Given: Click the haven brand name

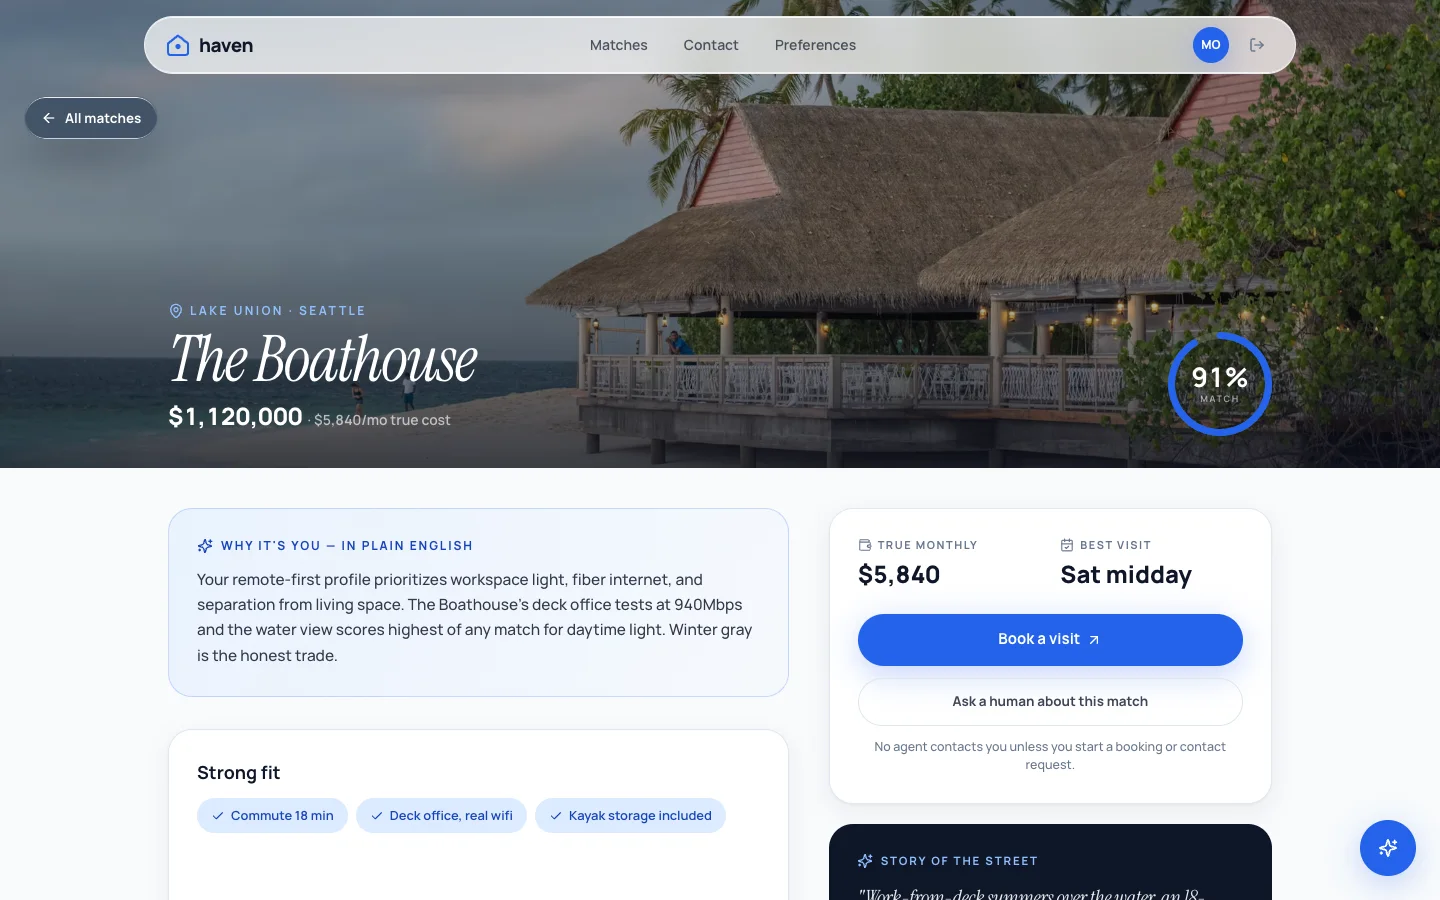Looking at the screenshot, I should pyautogui.click(x=226, y=45).
